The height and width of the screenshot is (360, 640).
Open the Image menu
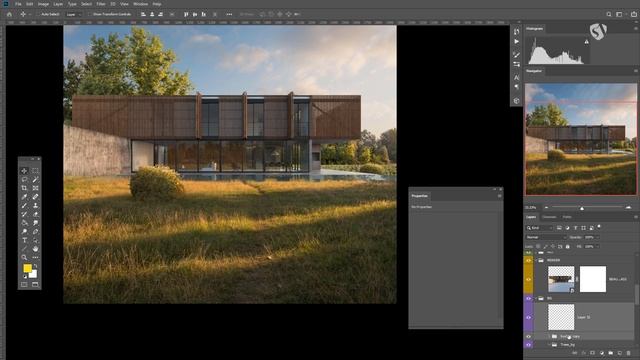tap(43, 4)
